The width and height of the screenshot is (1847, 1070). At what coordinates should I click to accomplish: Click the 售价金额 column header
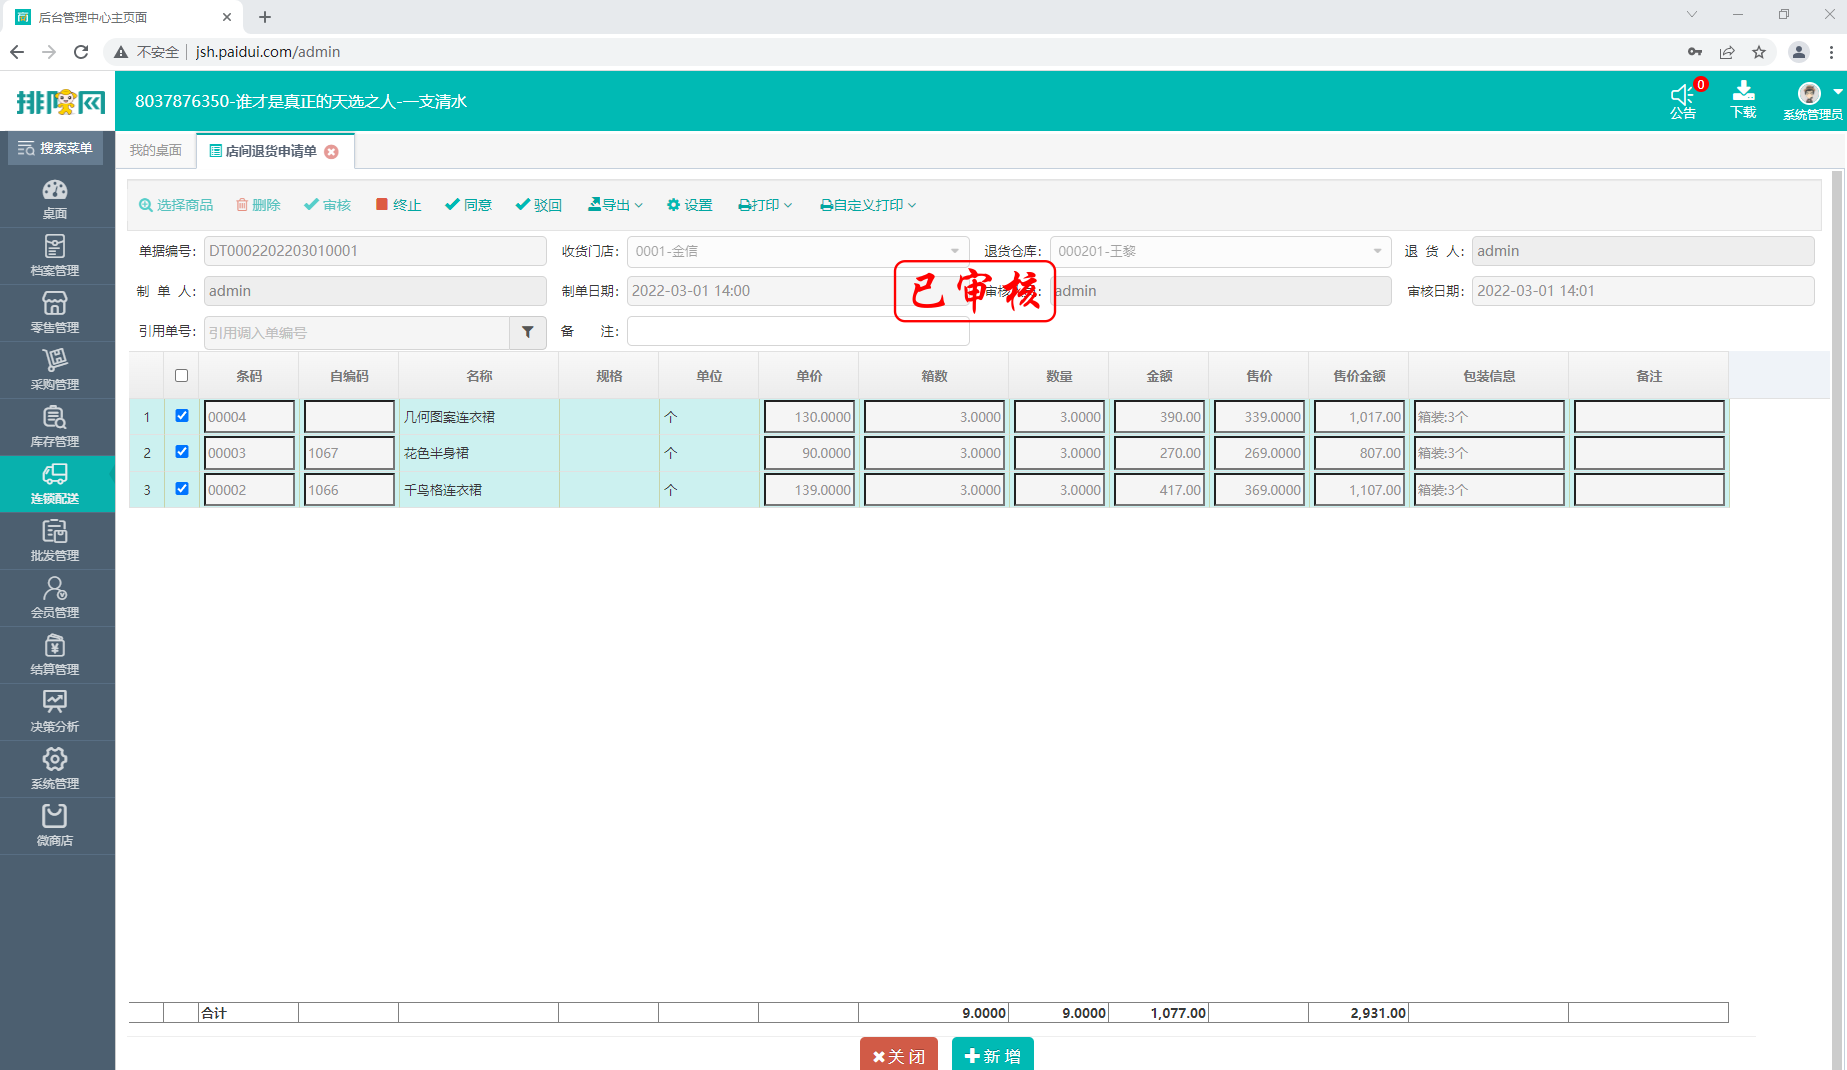tap(1359, 376)
